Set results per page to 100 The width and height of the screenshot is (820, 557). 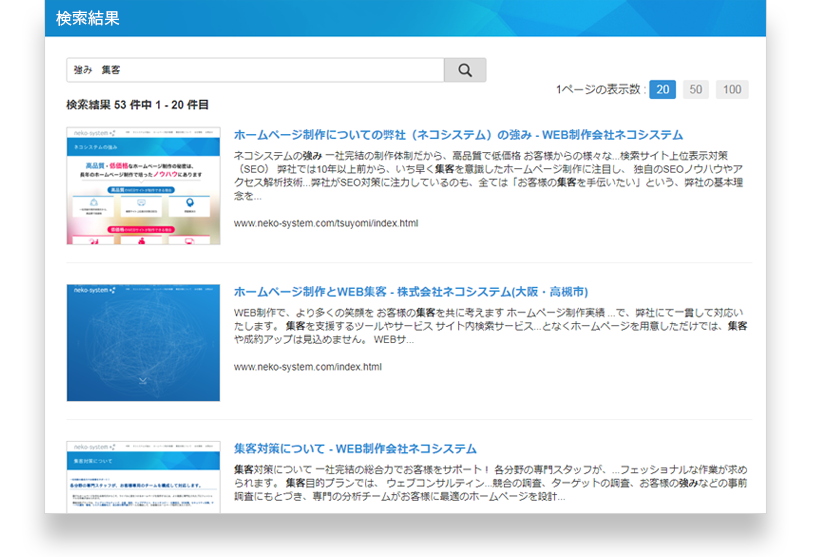732,89
